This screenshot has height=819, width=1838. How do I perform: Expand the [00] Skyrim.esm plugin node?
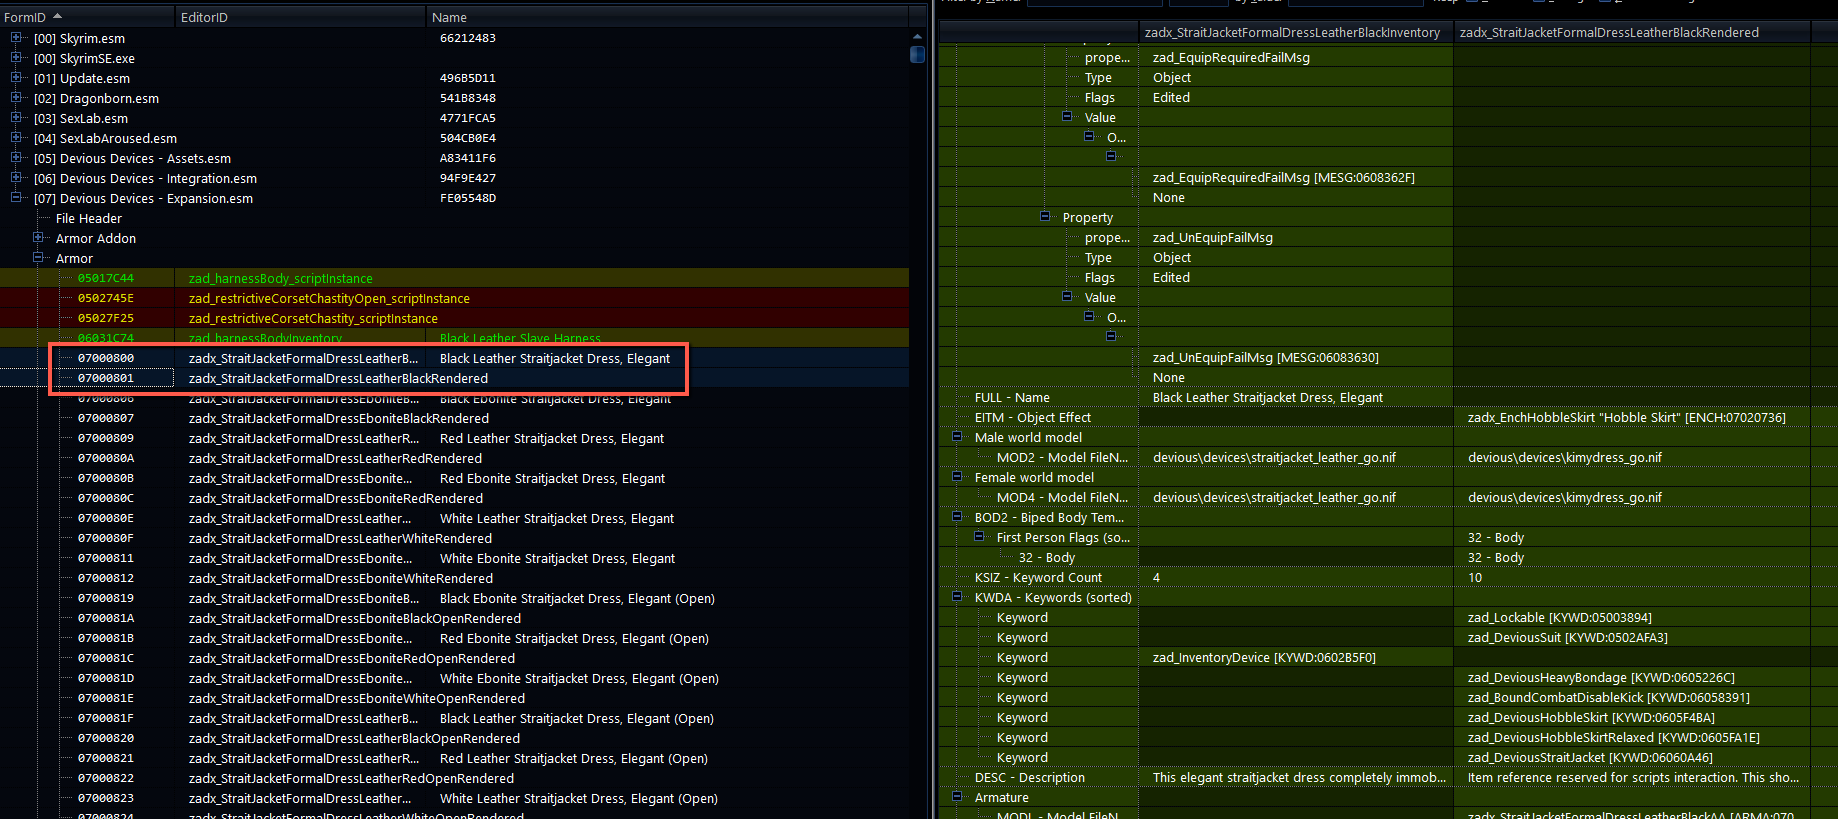pyautogui.click(x=16, y=38)
